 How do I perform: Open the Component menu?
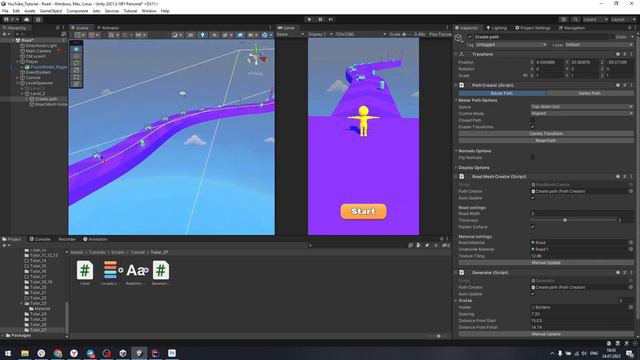tap(77, 11)
